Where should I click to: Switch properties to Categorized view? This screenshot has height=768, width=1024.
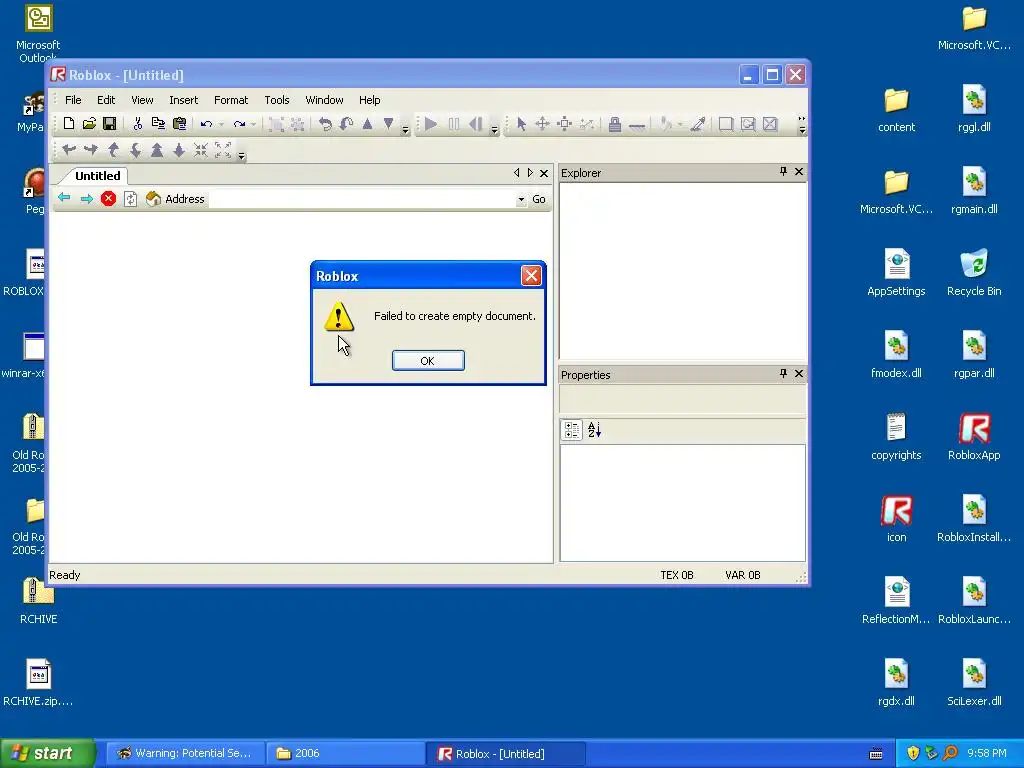pos(571,430)
